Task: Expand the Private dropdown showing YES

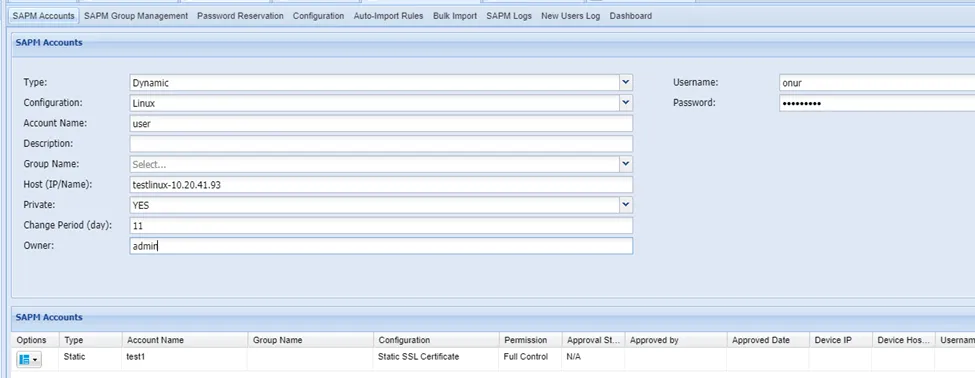Action: (x=626, y=205)
